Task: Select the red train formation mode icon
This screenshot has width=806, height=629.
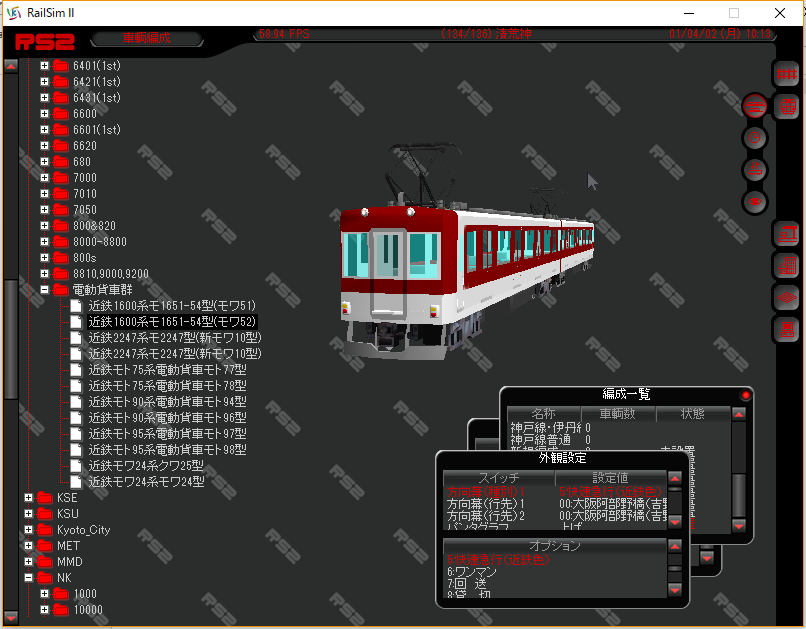Action: pyautogui.click(x=755, y=106)
